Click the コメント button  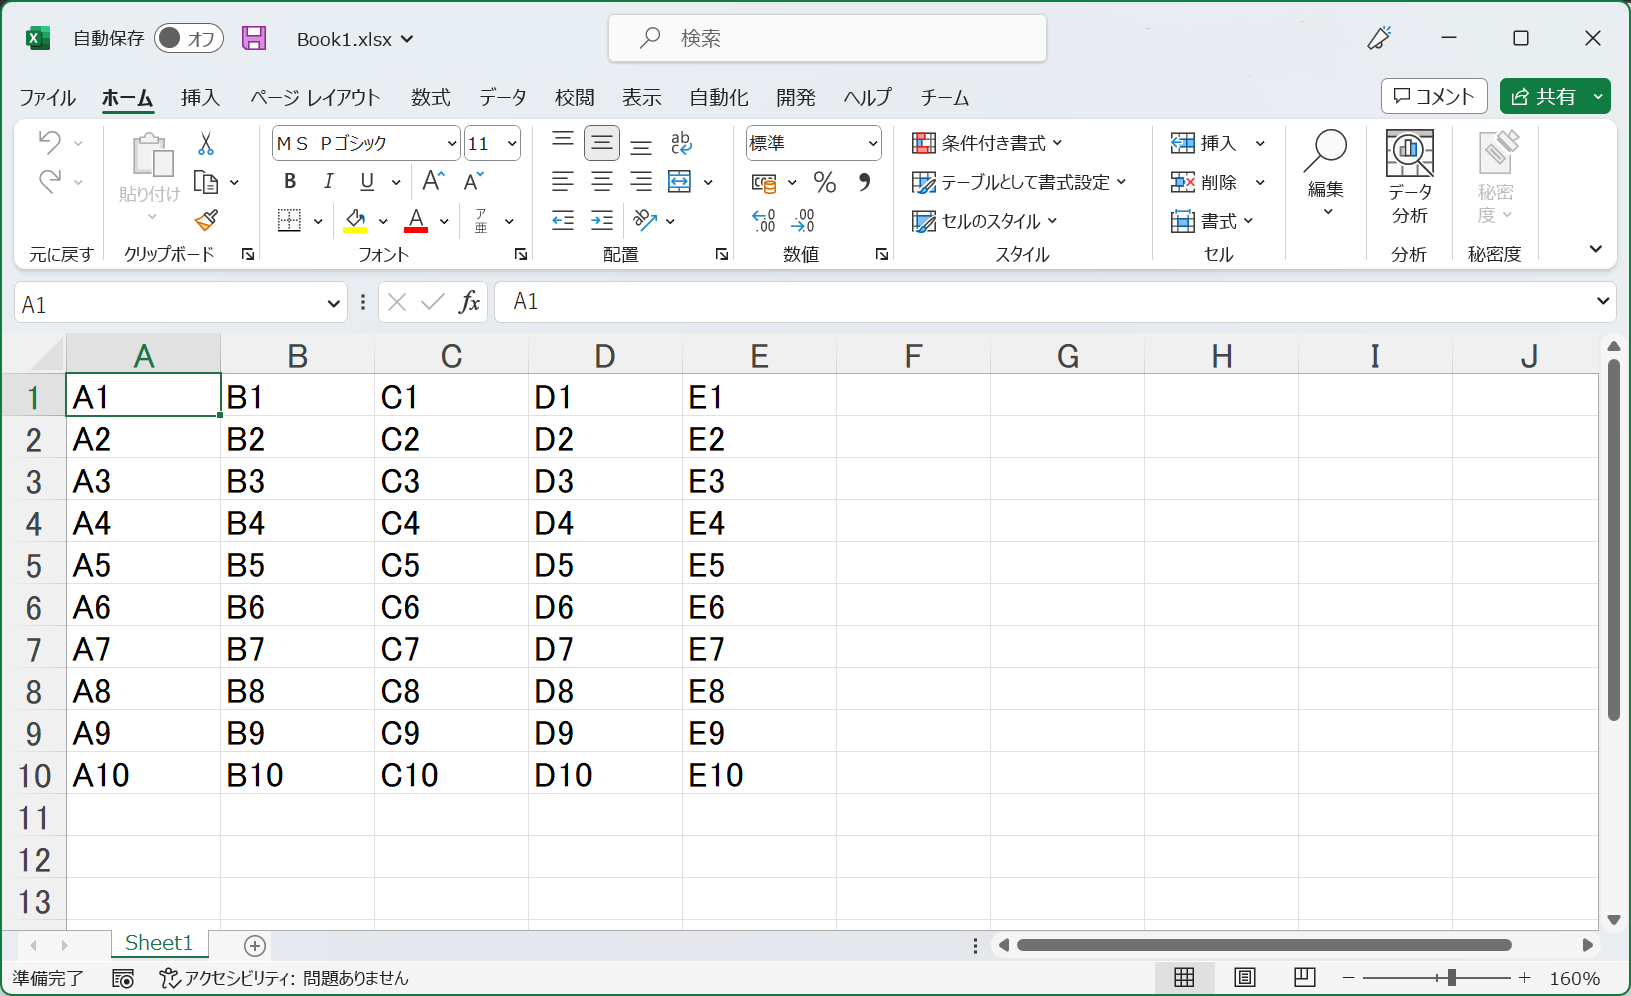click(x=1434, y=96)
